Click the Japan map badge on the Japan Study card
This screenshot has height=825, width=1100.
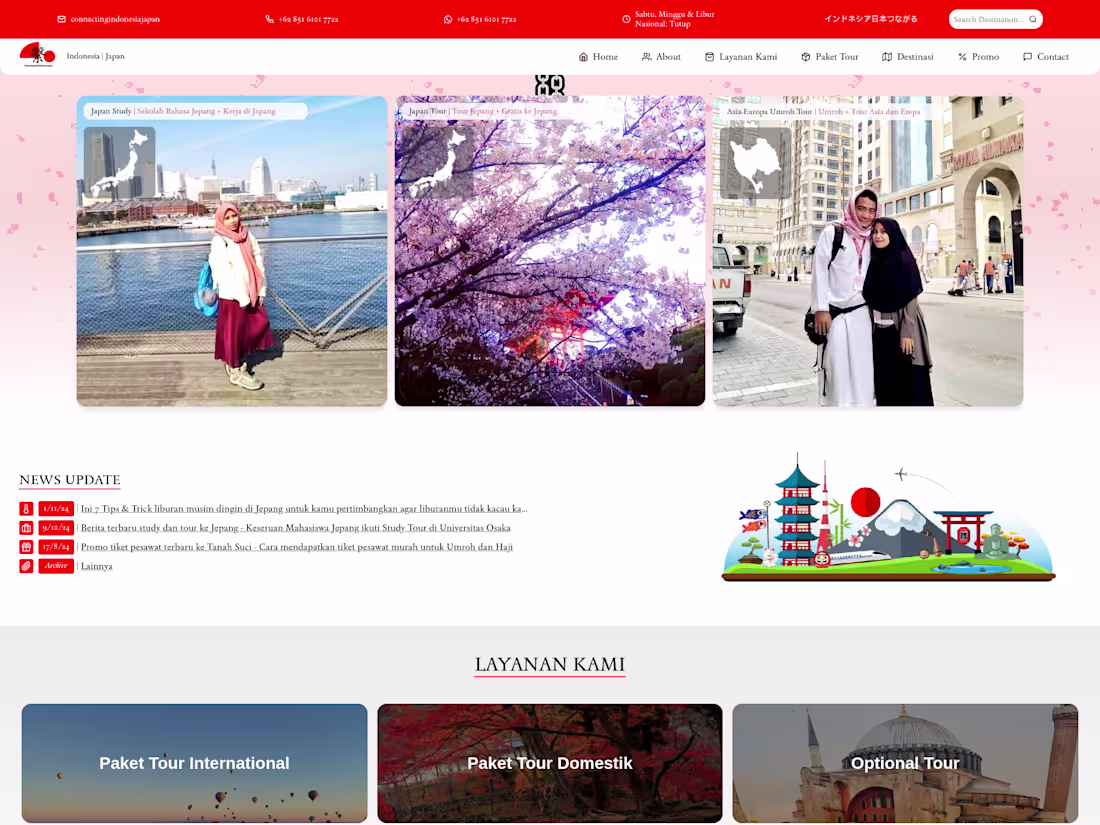(119, 161)
